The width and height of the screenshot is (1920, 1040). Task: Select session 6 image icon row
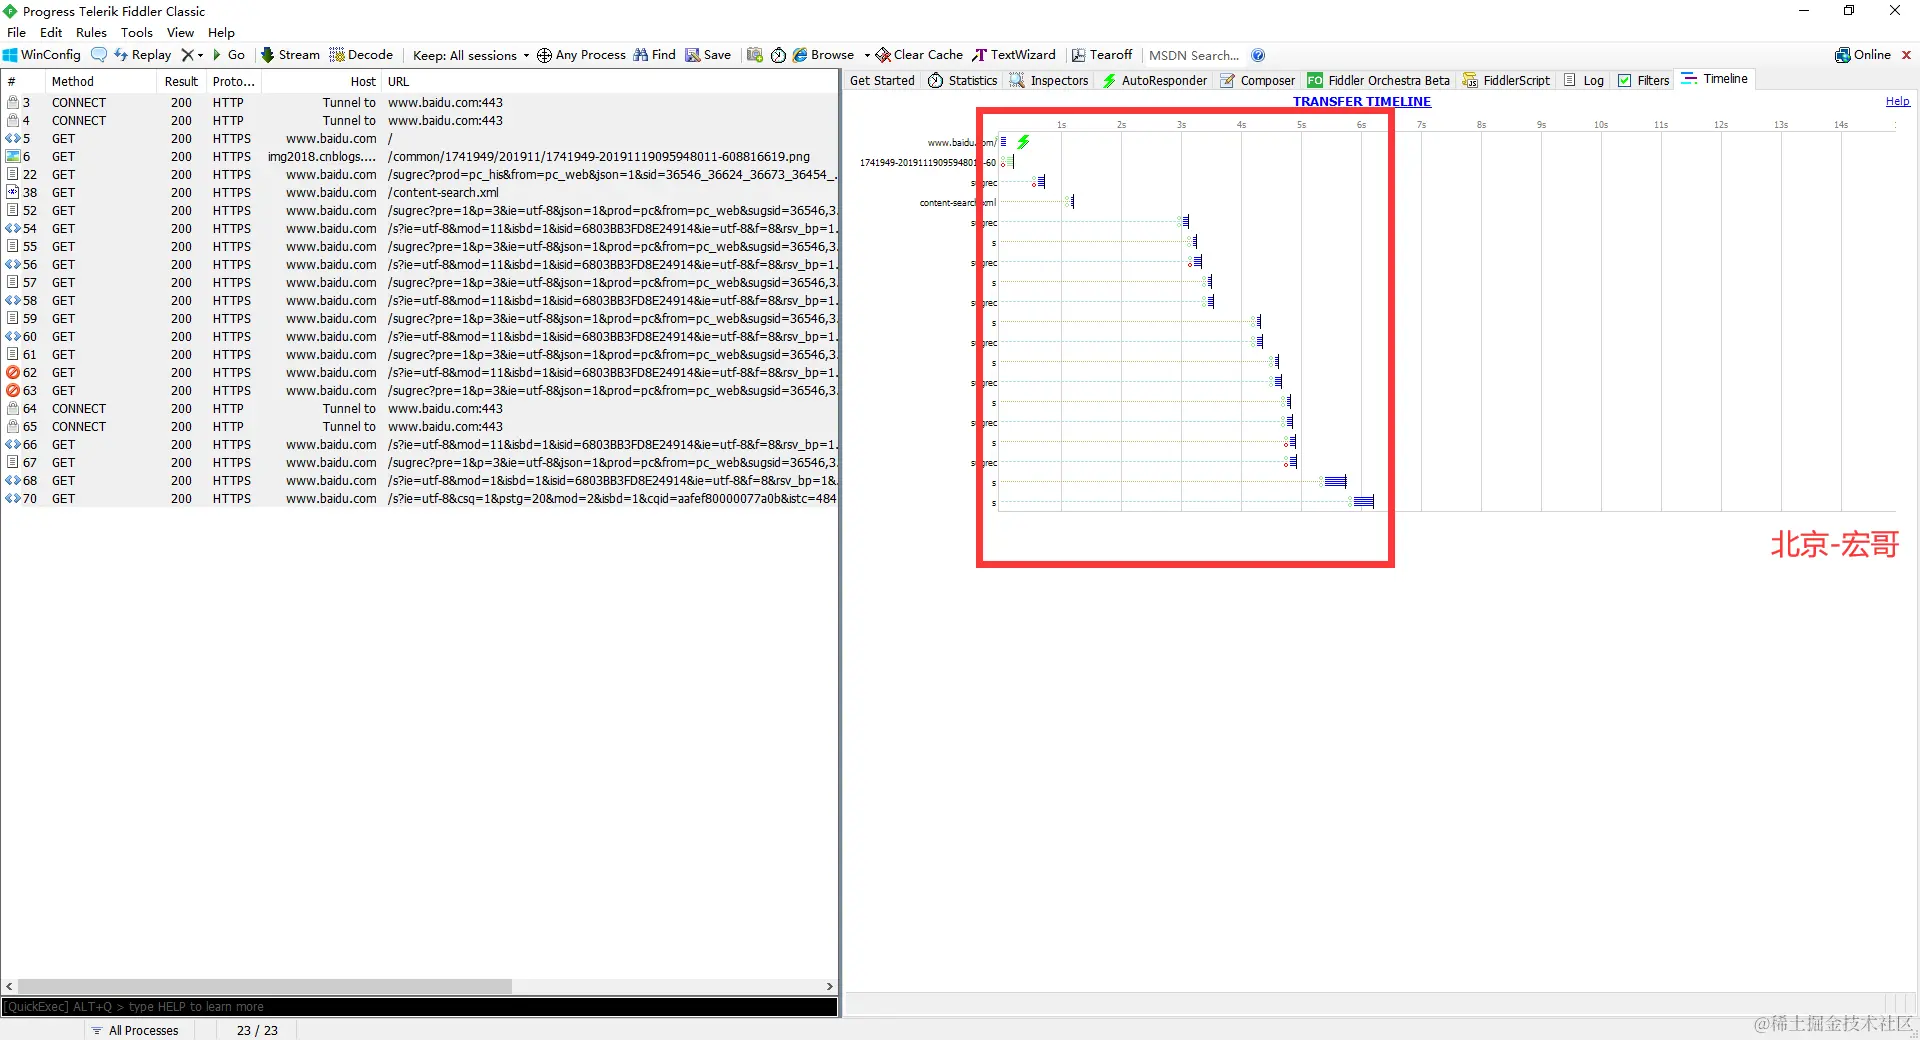click(x=13, y=157)
